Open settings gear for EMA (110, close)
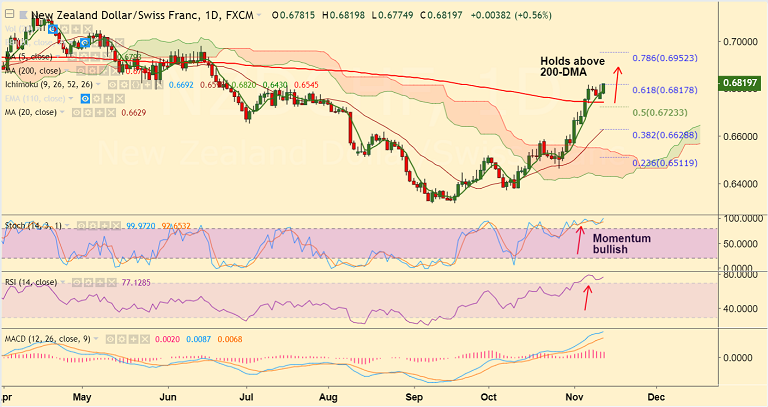768x407 pixels. tap(96, 98)
